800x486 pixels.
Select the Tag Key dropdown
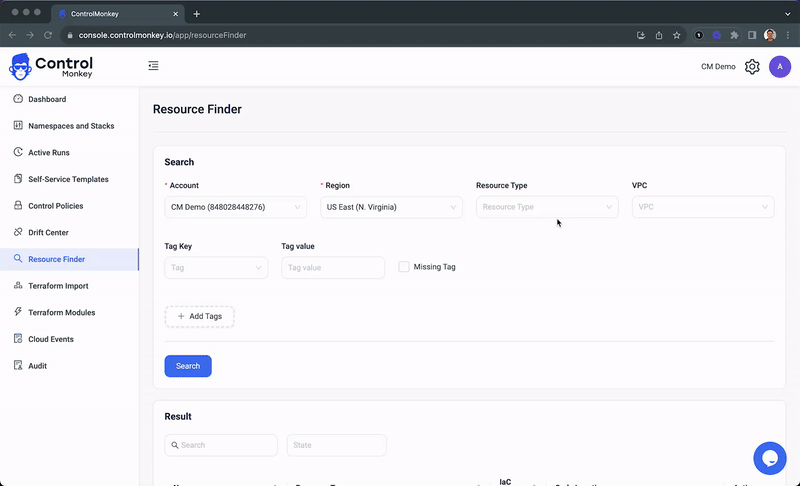[x=216, y=268]
